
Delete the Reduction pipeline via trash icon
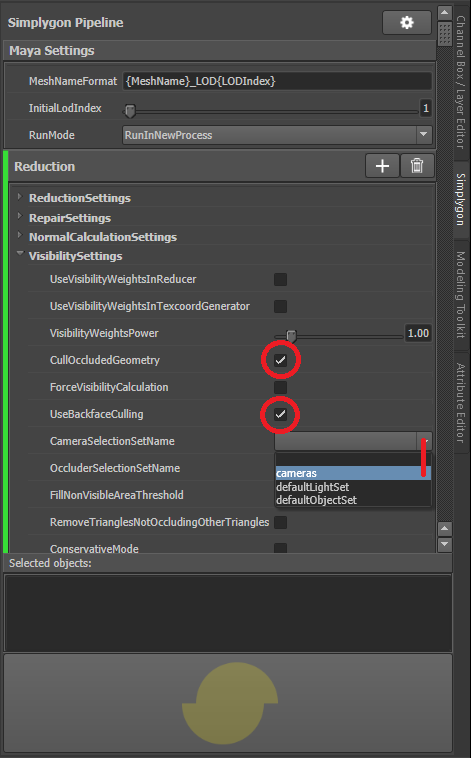point(417,166)
